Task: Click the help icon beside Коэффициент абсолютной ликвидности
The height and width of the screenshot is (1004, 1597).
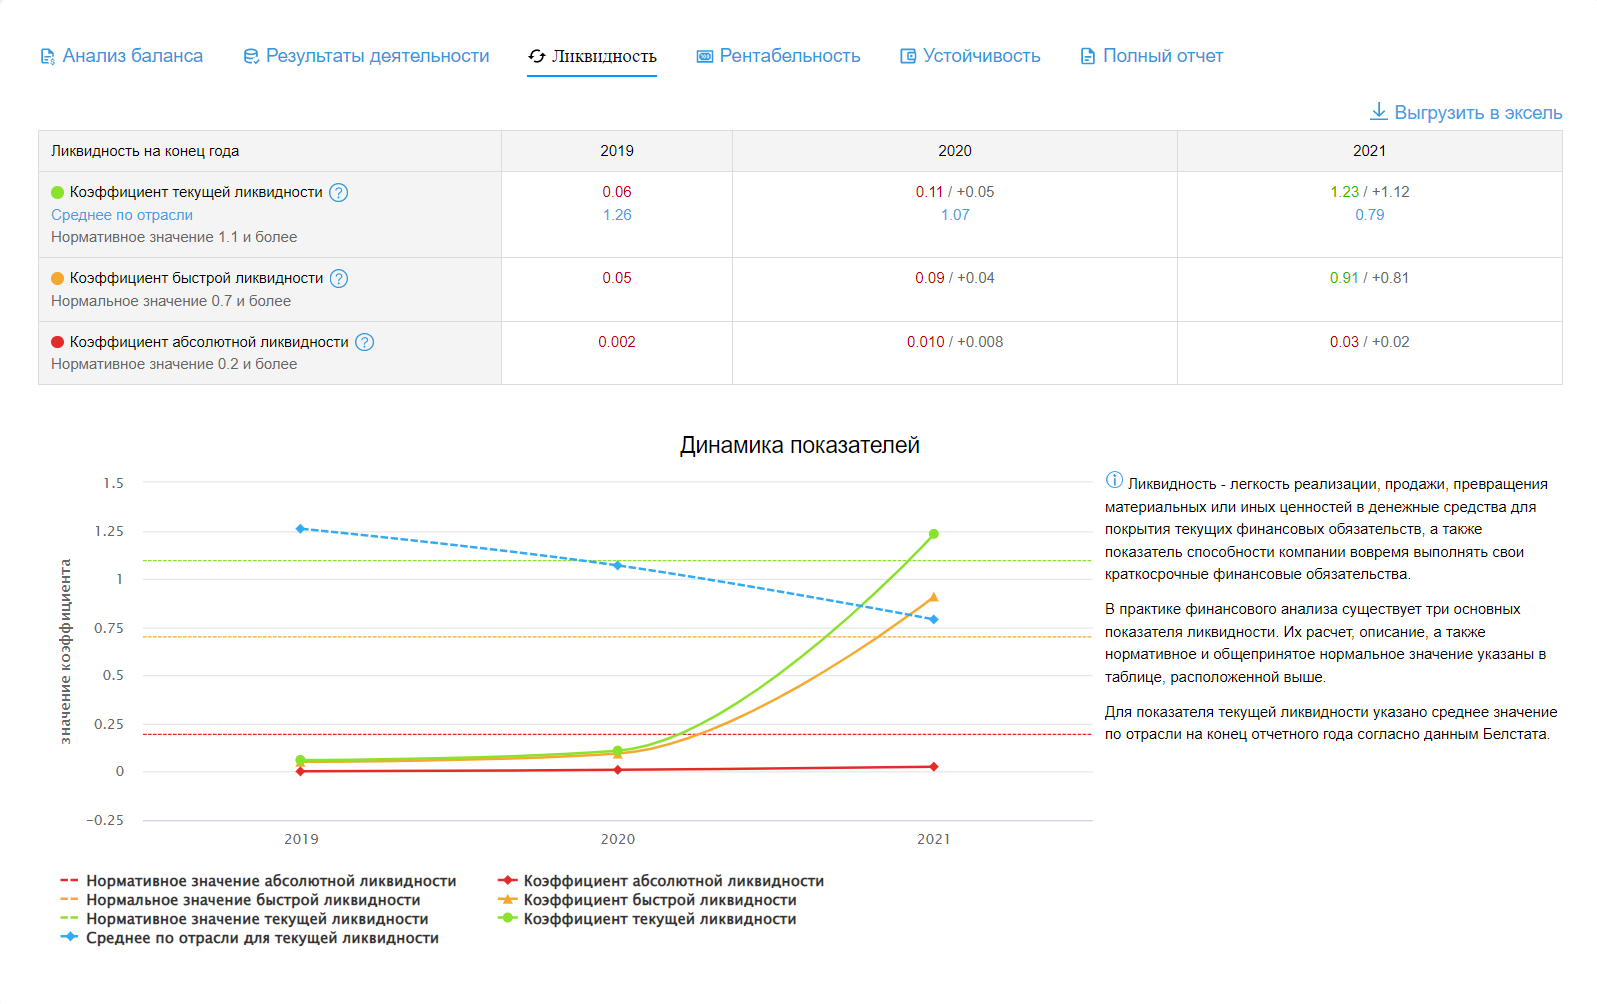Action: (x=365, y=343)
